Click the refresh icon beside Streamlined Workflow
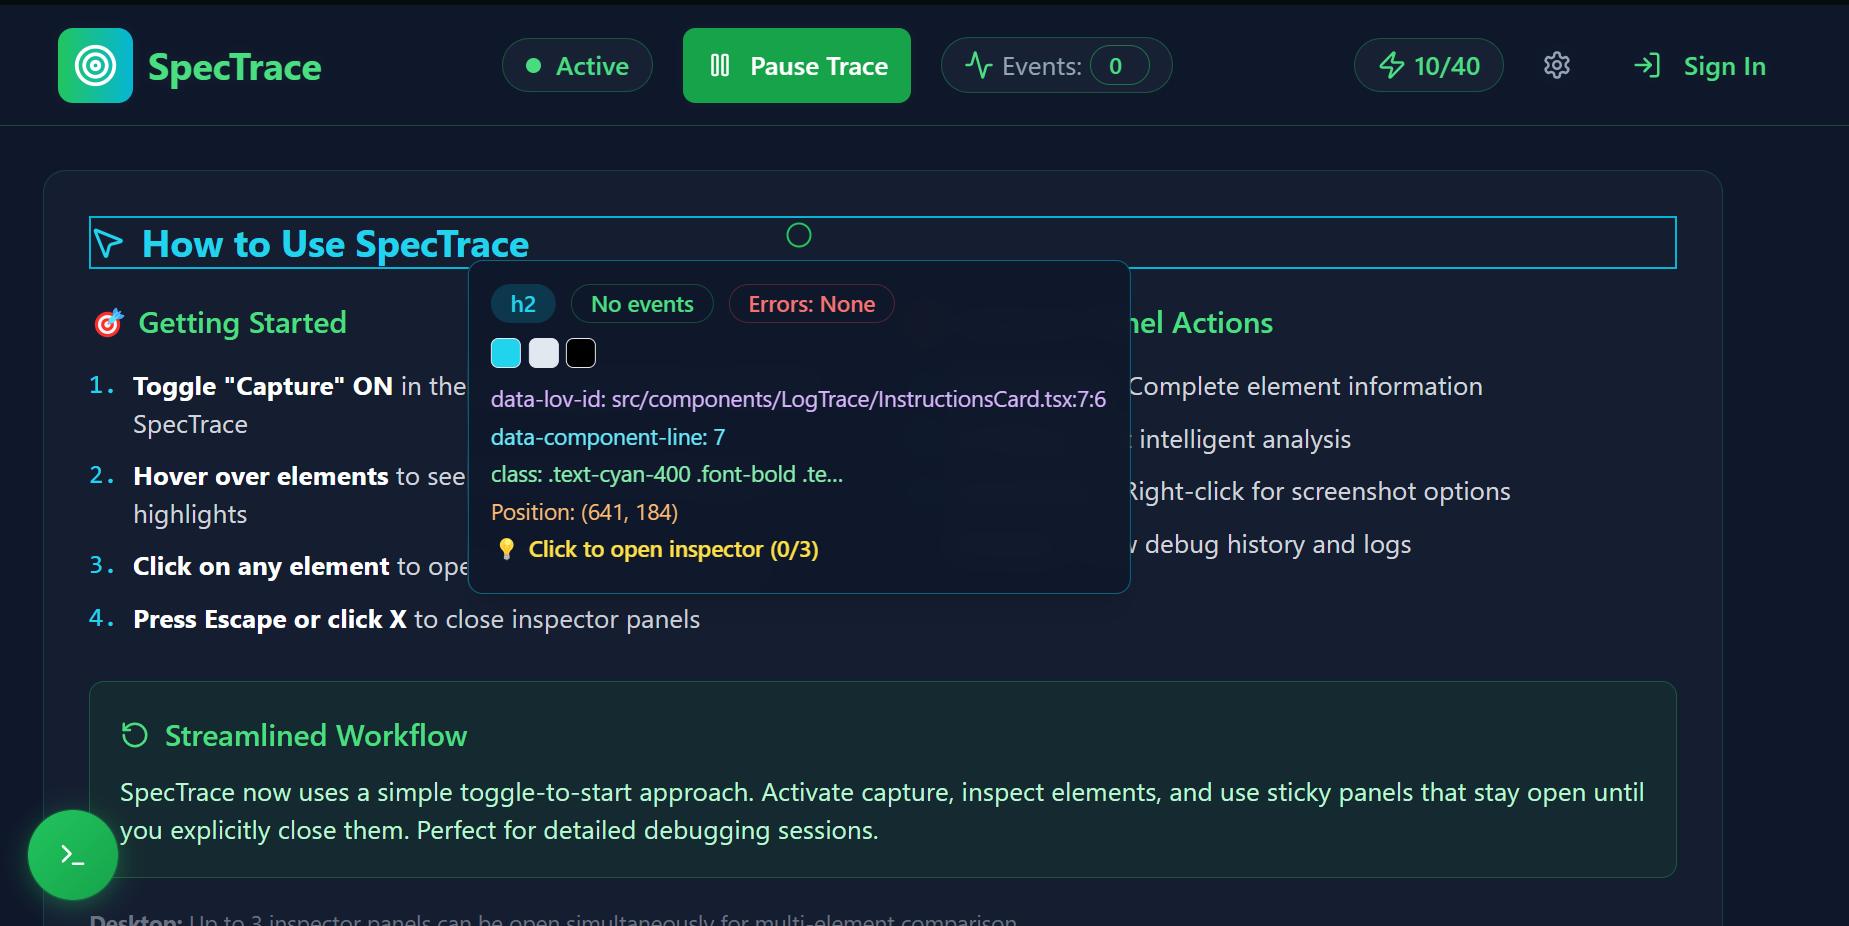Viewport: 1849px width, 926px height. pos(135,735)
